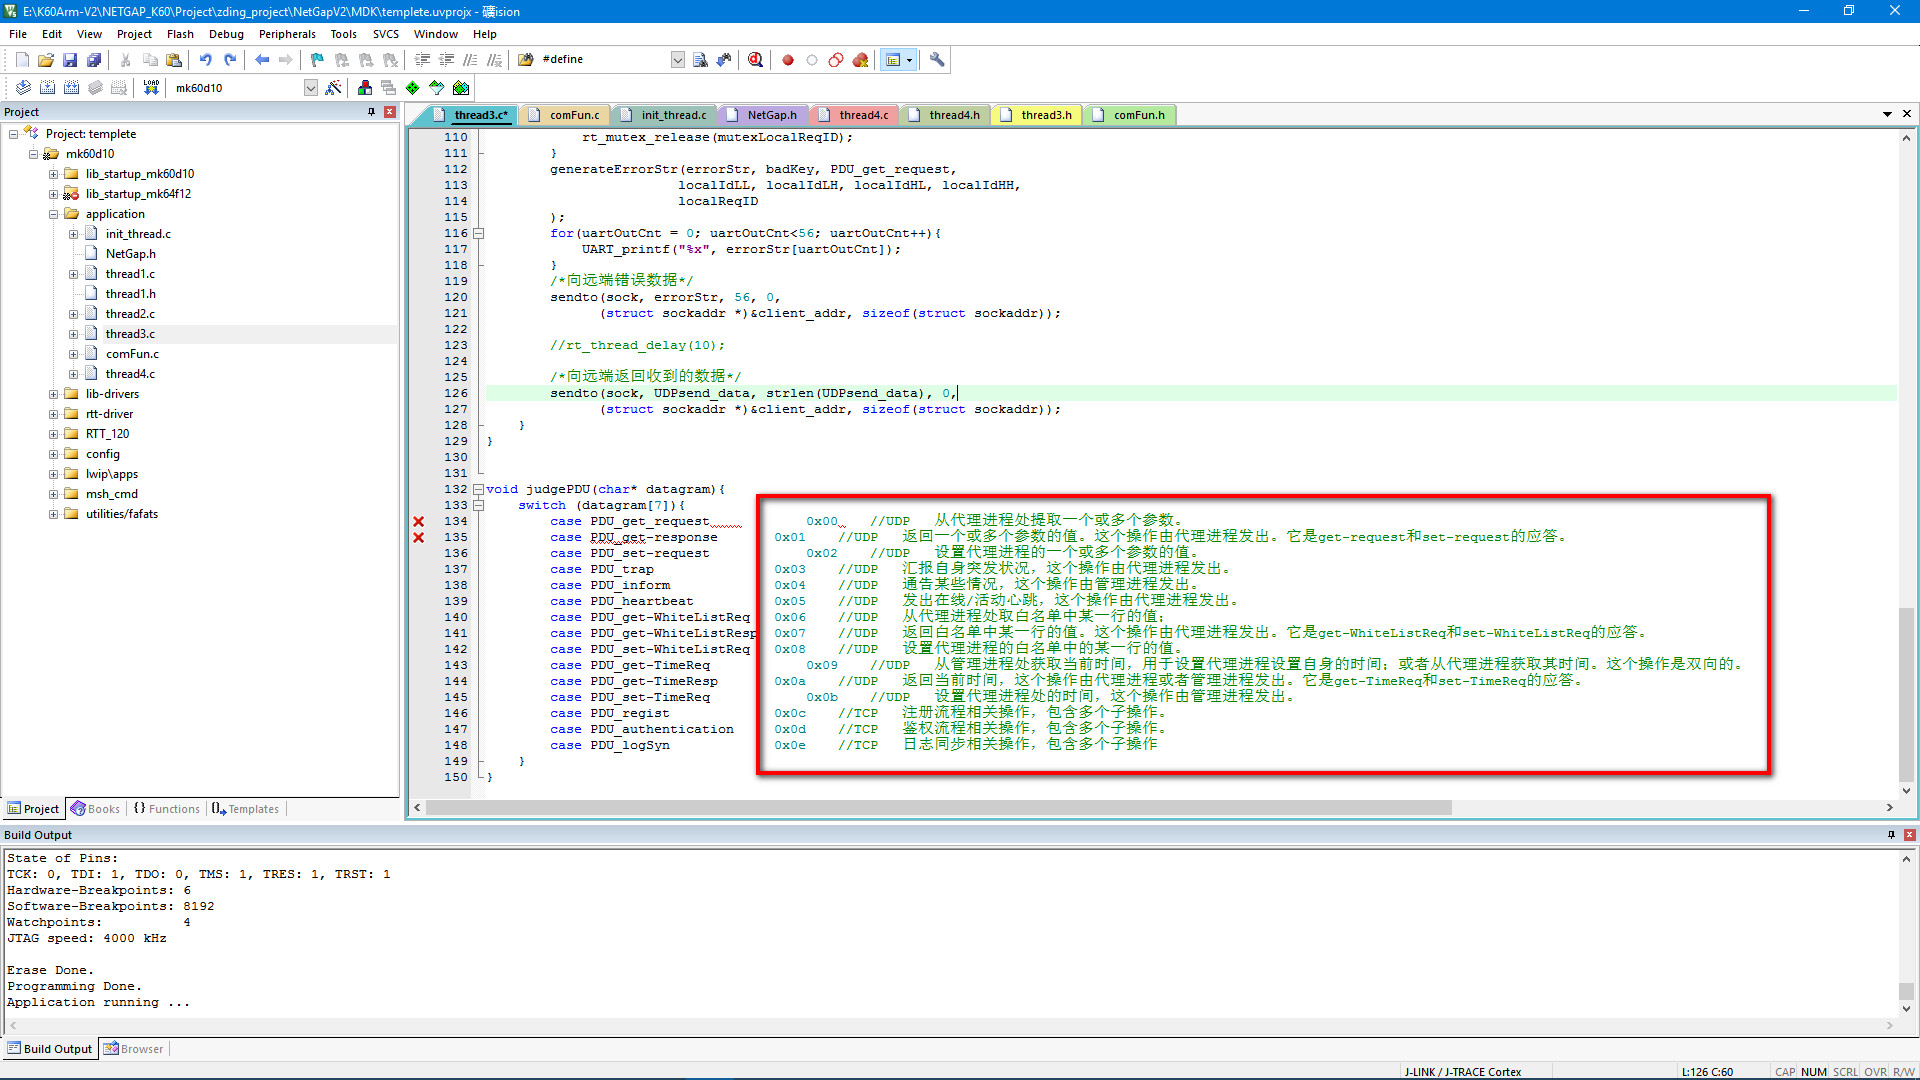Switch to the Browser output tab
This screenshot has width=1920, height=1080.
[x=134, y=1049]
